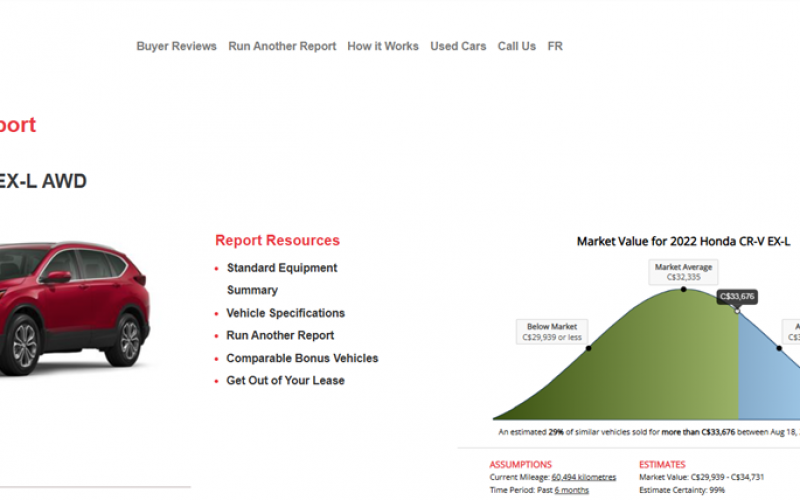Click the ESTIMATES heading
Viewport: 800px width, 500px height.
click(x=662, y=464)
